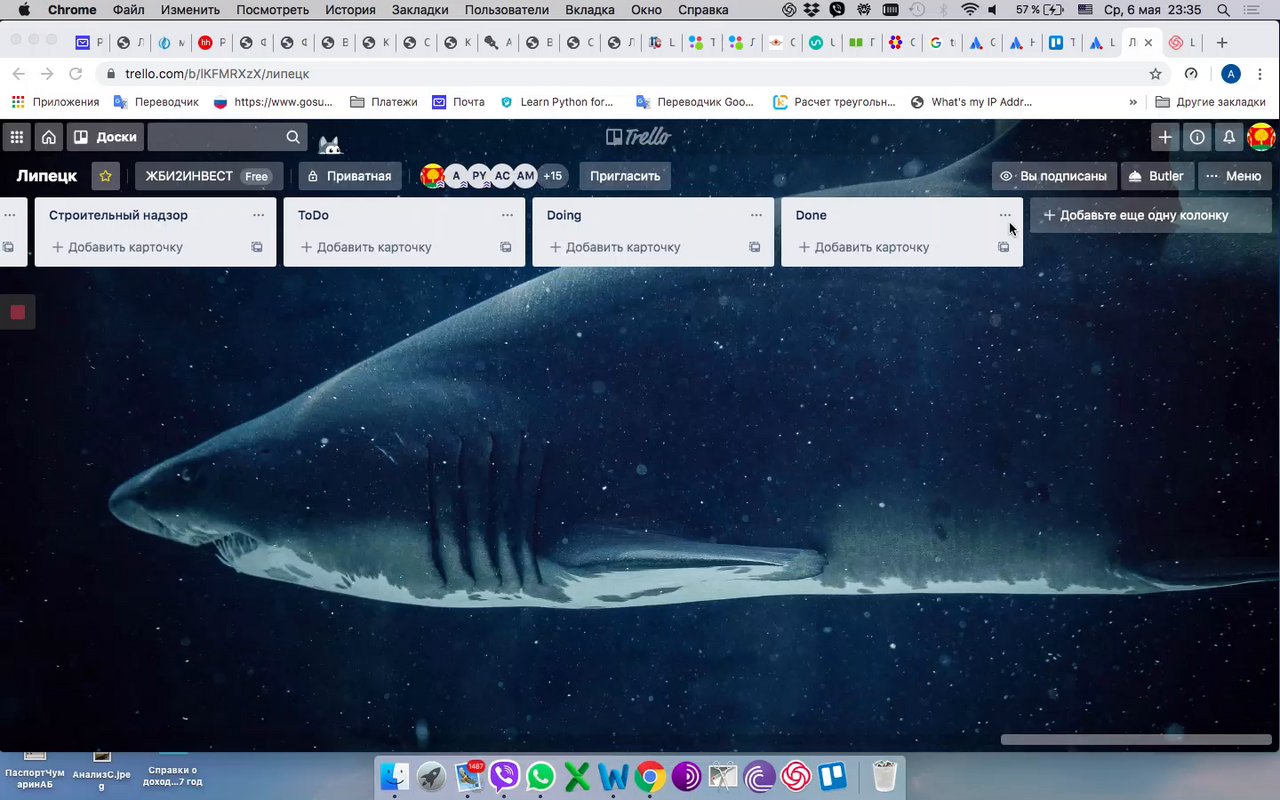This screenshot has width=1280, height=800.
Task: Click Добавьте еще одну колонку
Action: tap(1151, 215)
